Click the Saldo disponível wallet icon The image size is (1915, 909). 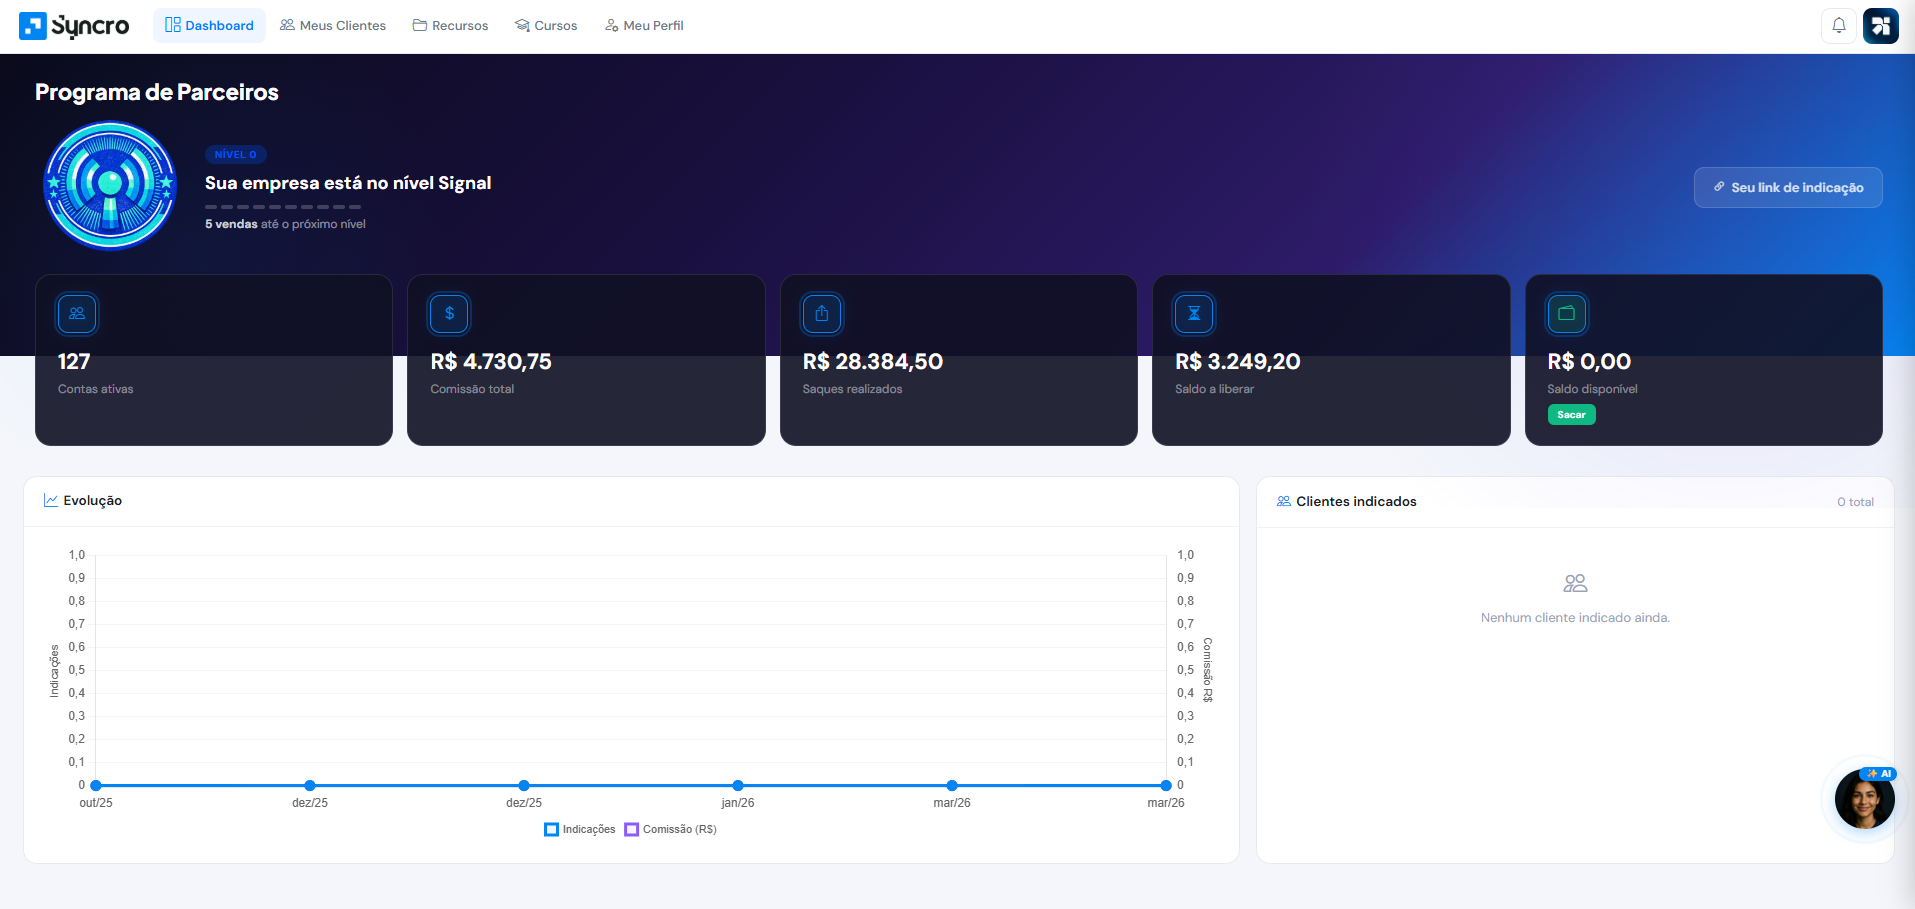coord(1566,314)
